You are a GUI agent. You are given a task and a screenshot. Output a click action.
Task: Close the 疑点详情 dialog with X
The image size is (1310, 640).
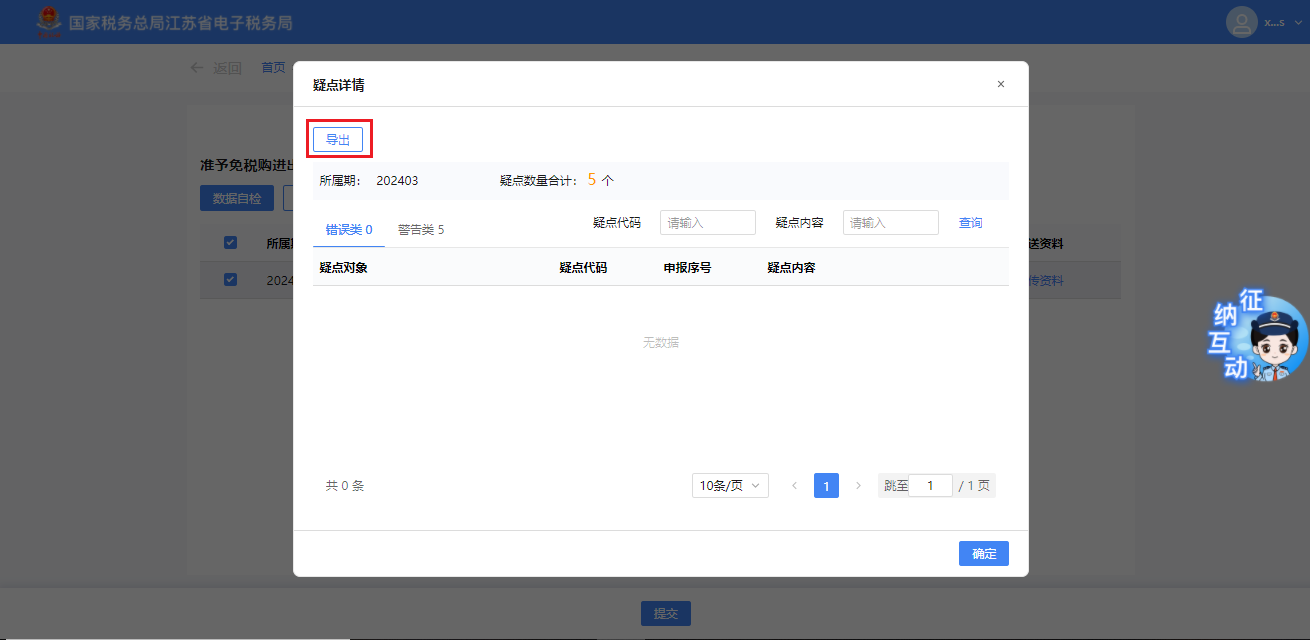[x=1000, y=84]
